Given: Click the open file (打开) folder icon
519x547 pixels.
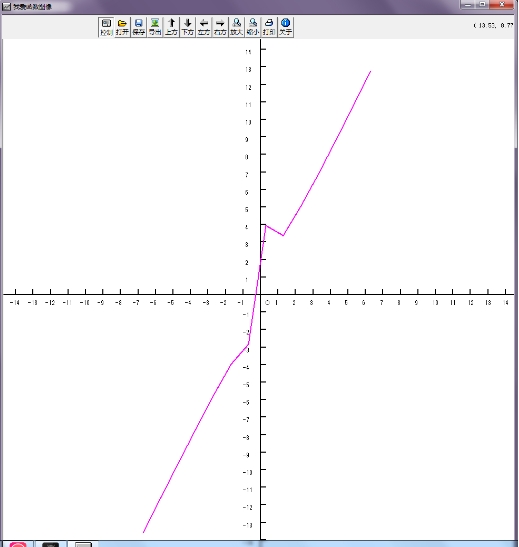Looking at the screenshot, I should tap(122, 27).
